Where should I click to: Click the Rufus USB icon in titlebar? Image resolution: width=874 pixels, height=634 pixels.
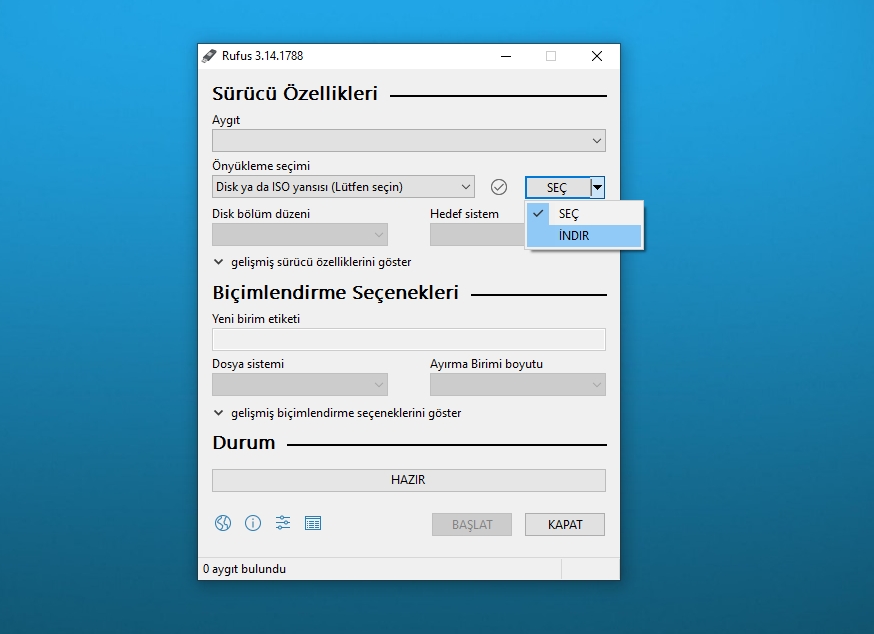(x=210, y=56)
